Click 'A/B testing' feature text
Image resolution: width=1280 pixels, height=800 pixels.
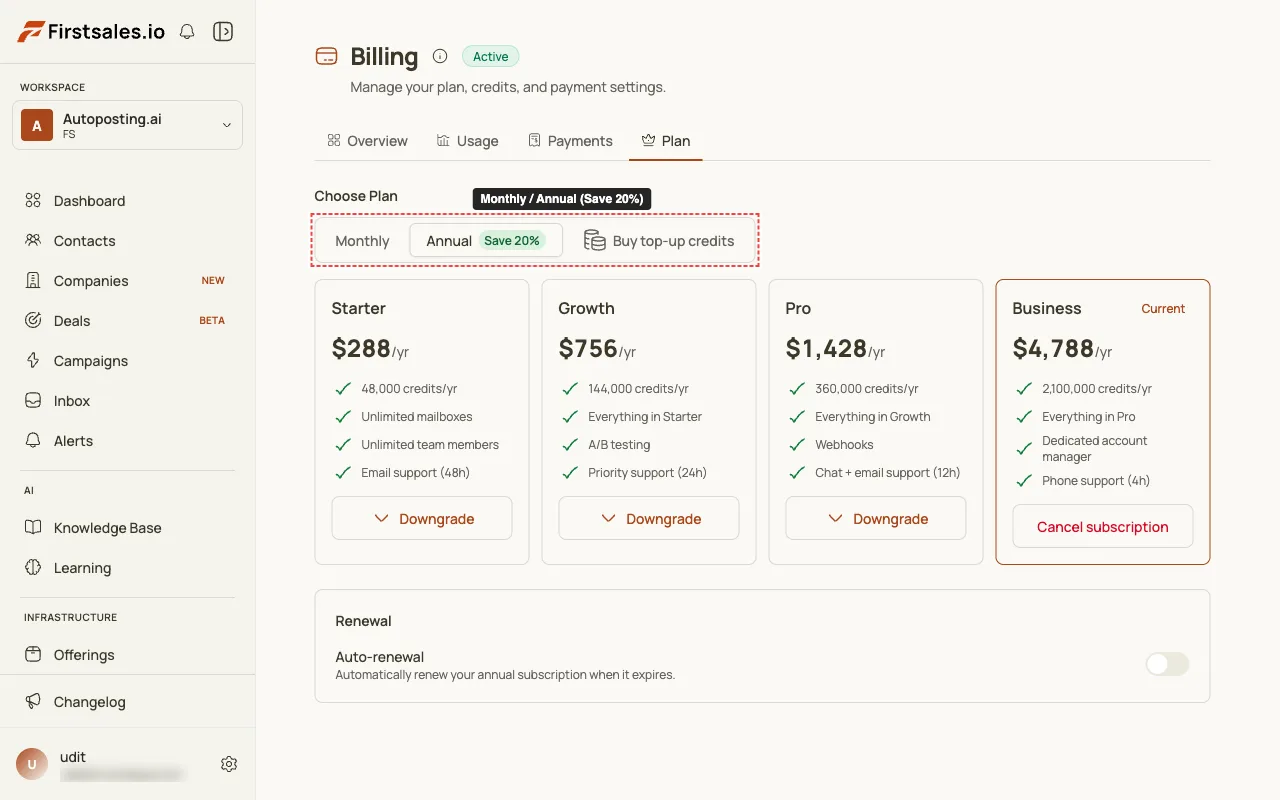(619, 445)
